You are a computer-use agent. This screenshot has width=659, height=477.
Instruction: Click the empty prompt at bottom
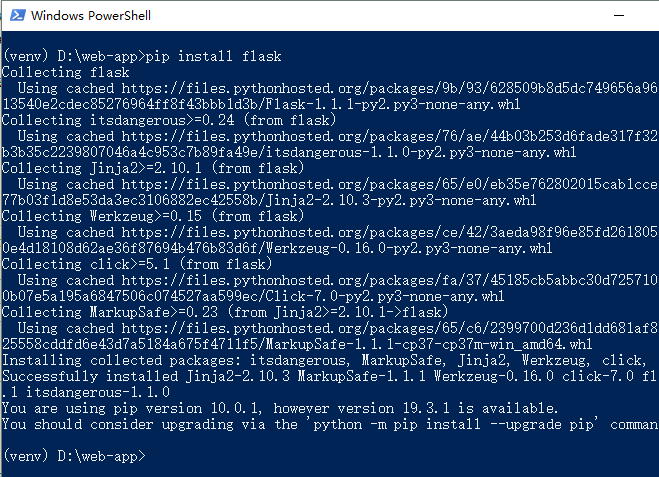[x=74, y=456]
